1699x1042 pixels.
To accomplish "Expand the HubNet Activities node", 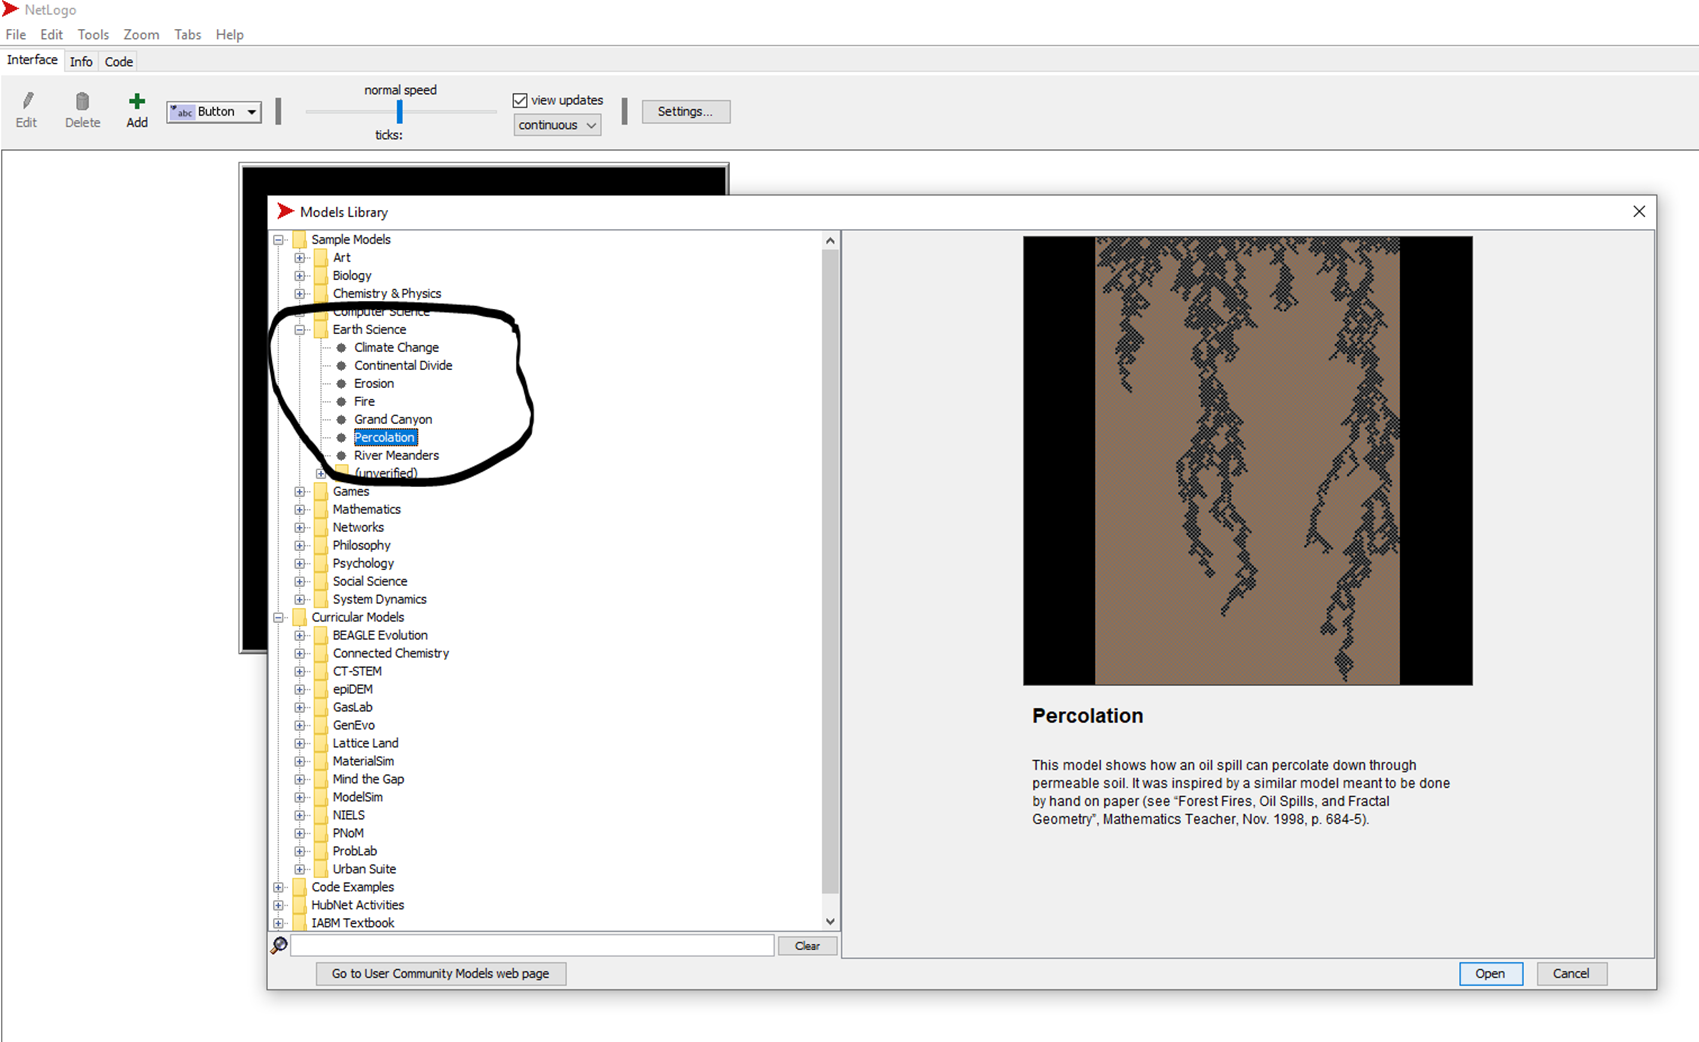I will 279,906.
